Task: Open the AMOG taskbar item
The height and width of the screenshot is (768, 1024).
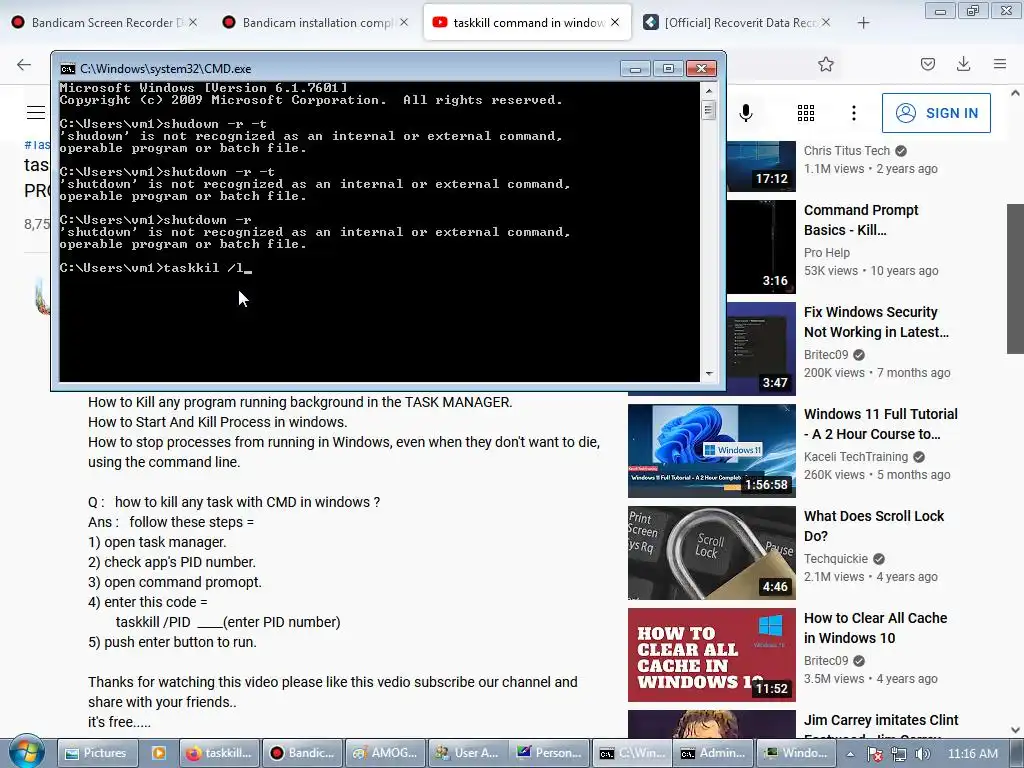Action: pyautogui.click(x=386, y=753)
